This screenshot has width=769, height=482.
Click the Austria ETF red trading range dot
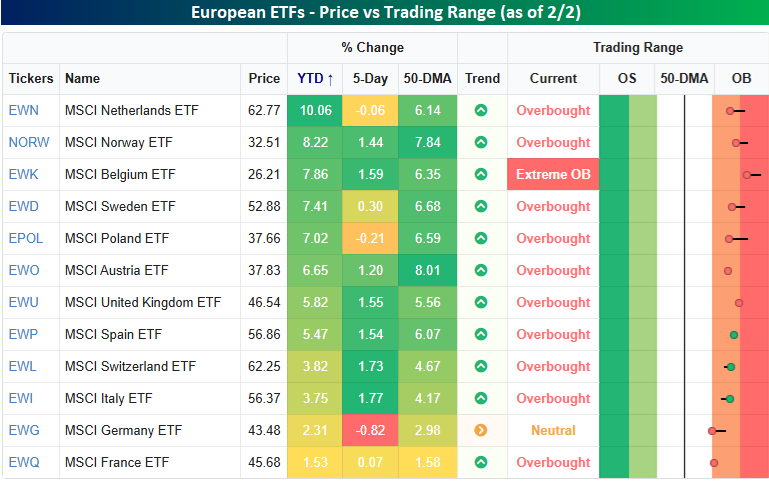(x=728, y=271)
